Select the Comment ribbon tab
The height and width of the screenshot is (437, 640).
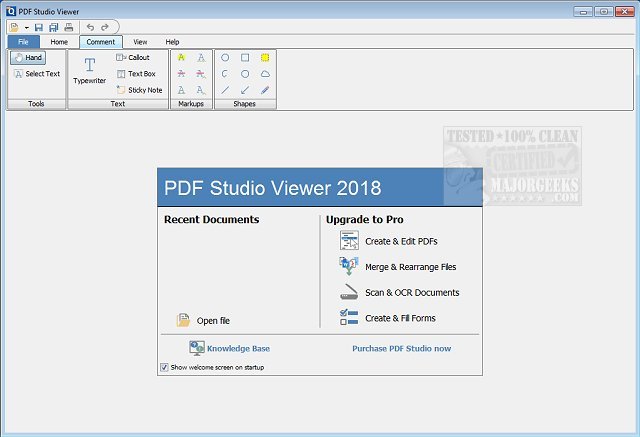pos(100,42)
